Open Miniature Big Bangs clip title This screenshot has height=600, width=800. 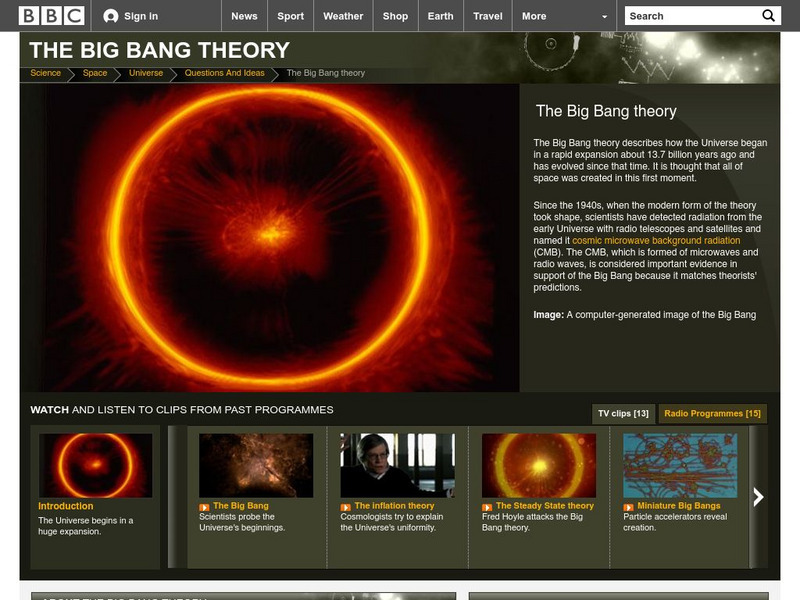(679, 506)
